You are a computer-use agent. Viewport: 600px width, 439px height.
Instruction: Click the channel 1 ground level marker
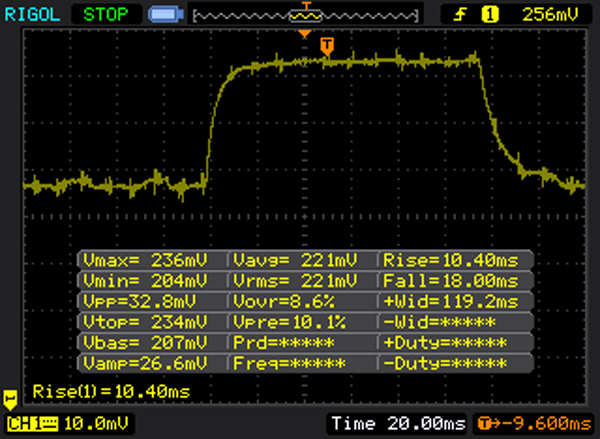click(10, 400)
